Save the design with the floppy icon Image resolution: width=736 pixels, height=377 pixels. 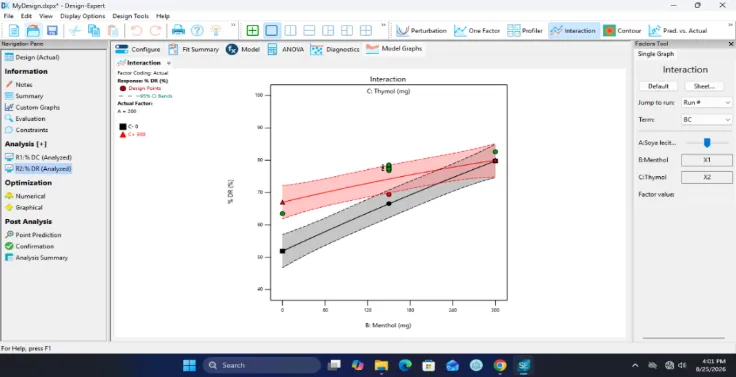(x=52, y=31)
